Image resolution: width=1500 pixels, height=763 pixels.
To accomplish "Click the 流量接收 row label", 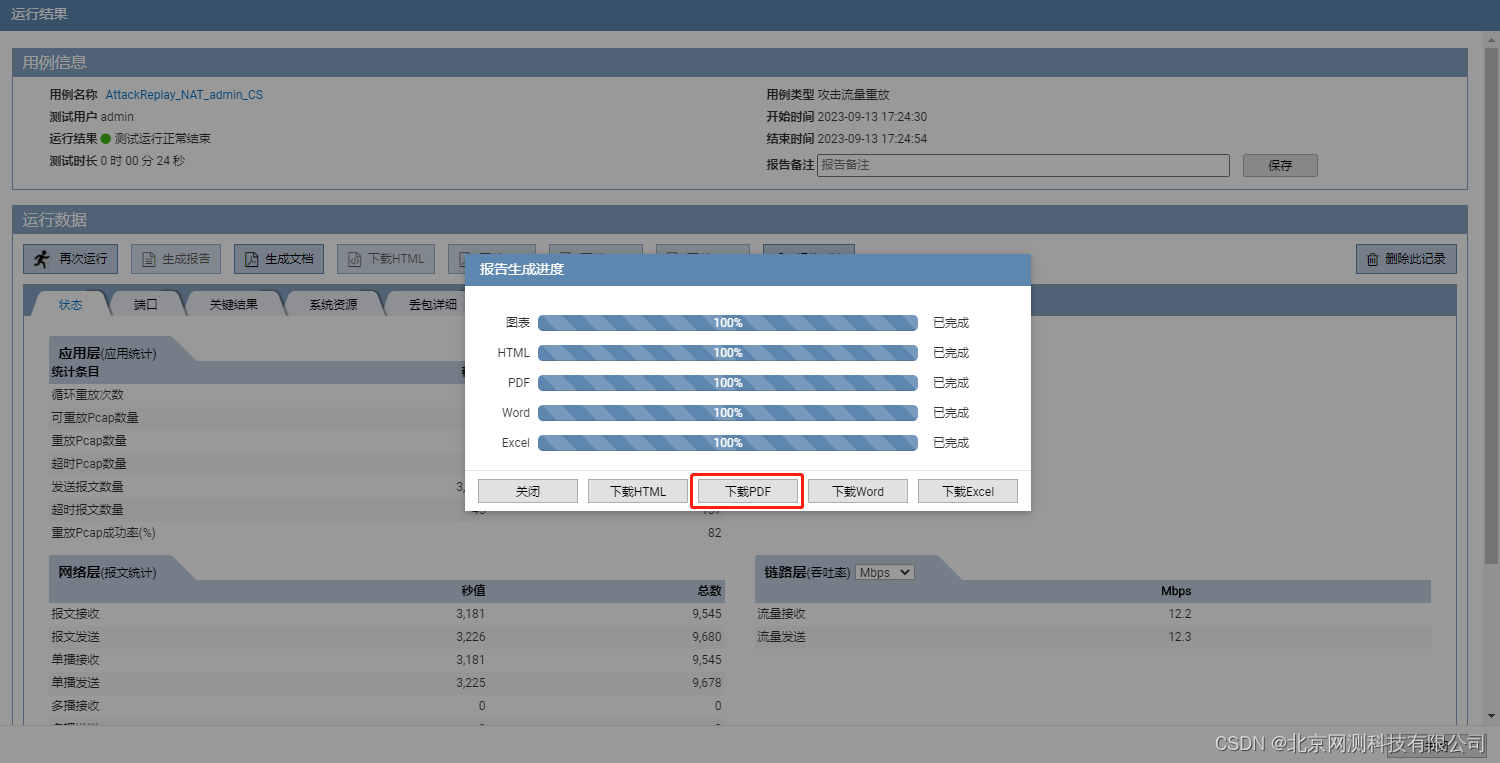I will (x=781, y=614).
